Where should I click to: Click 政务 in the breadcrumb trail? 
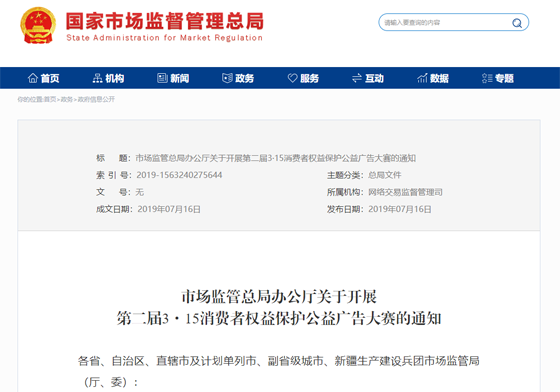click(67, 99)
